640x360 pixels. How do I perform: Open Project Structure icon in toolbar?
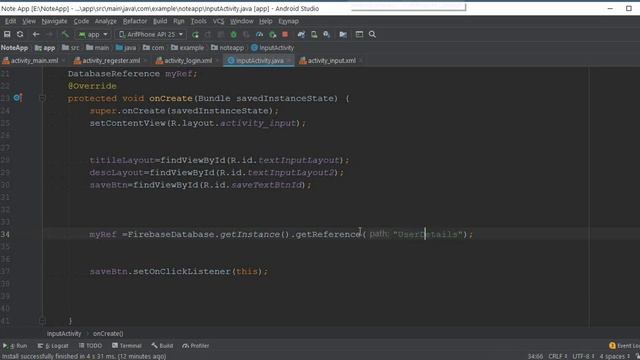359,34
